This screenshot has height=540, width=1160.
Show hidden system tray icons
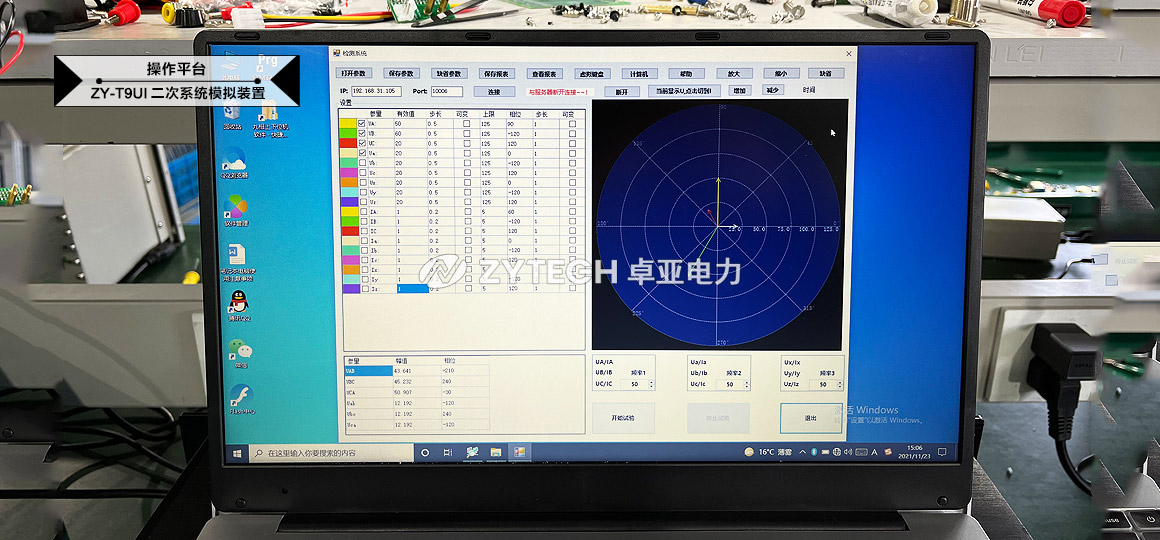pos(803,452)
